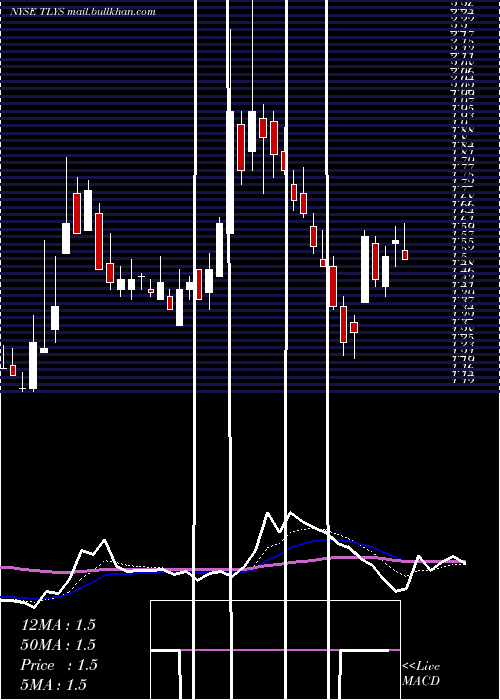500x700 pixels.
Task: Select the 5MA value label
Action: coord(54,685)
